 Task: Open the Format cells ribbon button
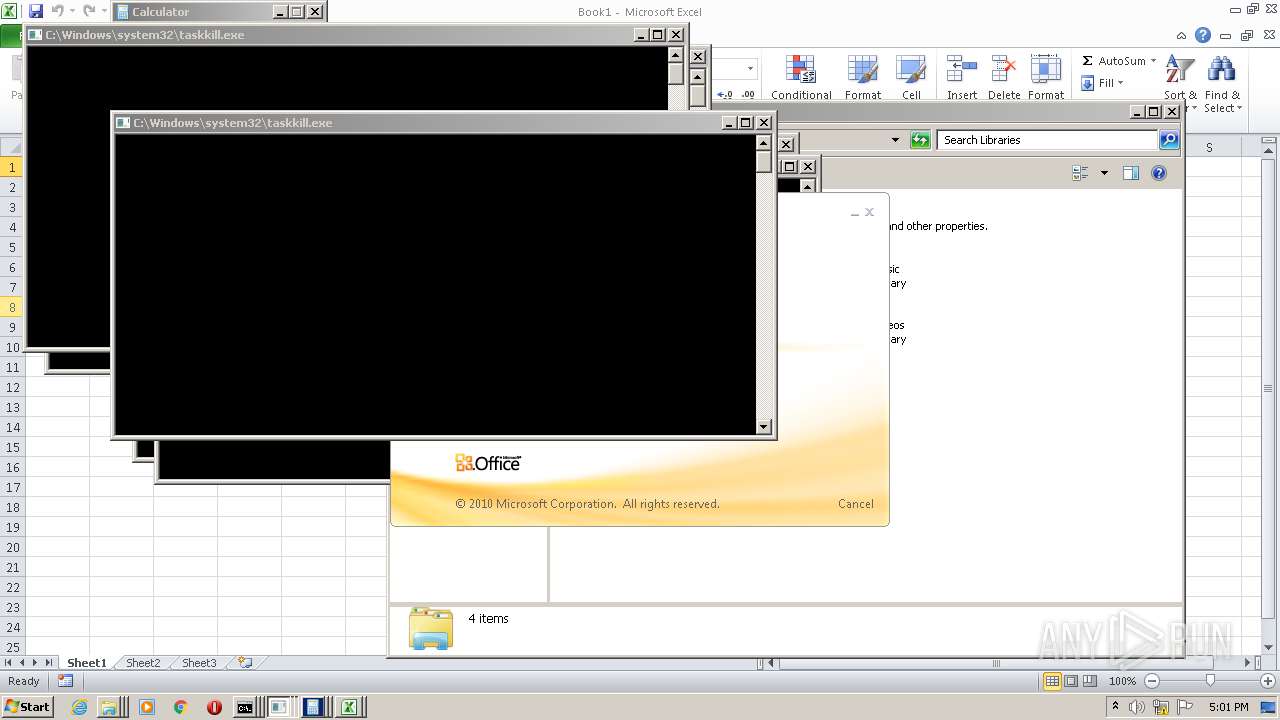[1046, 78]
